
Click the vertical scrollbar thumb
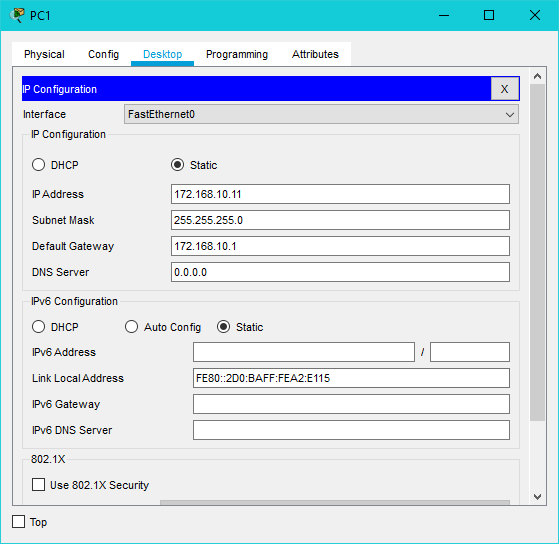pyautogui.click(x=538, y=252)
